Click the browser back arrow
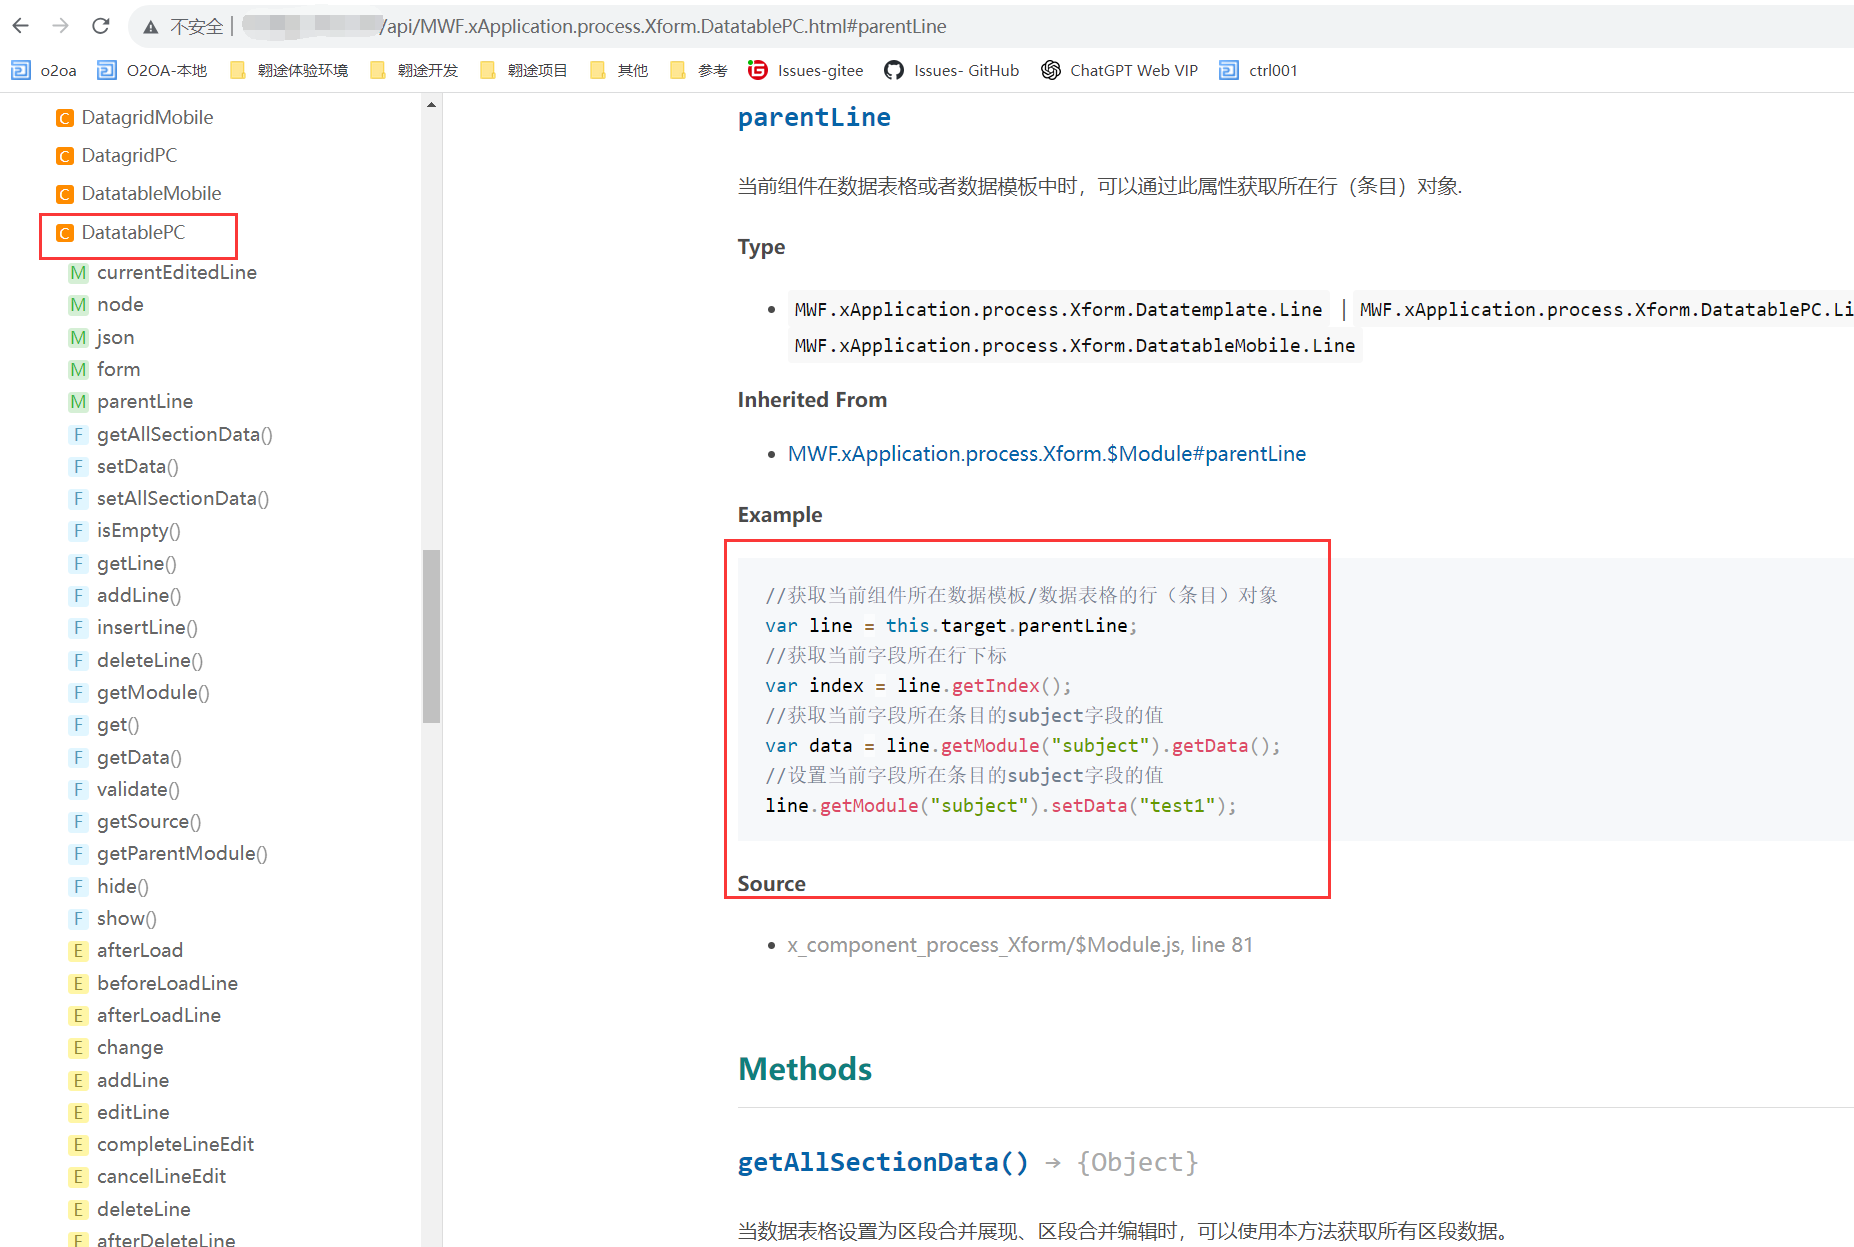The image size is (1854, 1247). tap(21, 26)
